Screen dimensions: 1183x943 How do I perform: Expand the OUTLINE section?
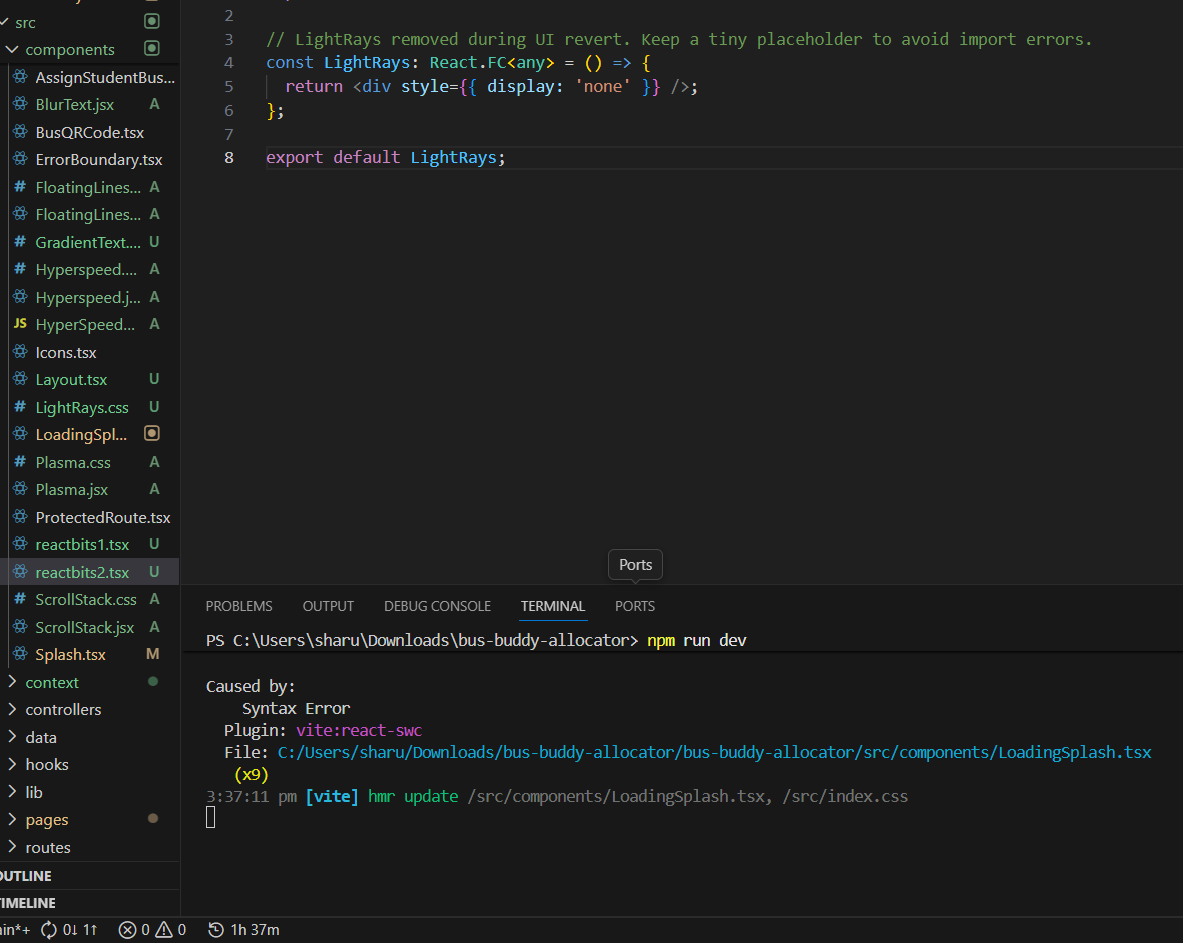(26, 876)
